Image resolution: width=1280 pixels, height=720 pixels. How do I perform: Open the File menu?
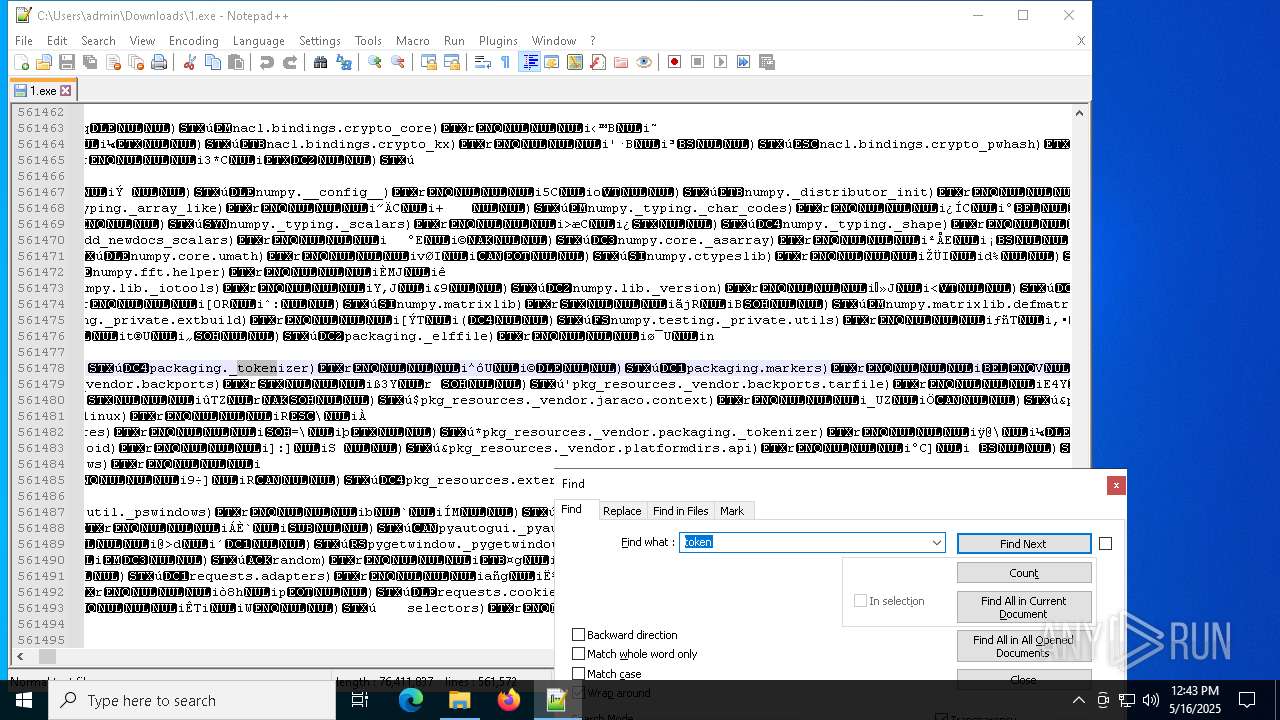click(23, 41)
